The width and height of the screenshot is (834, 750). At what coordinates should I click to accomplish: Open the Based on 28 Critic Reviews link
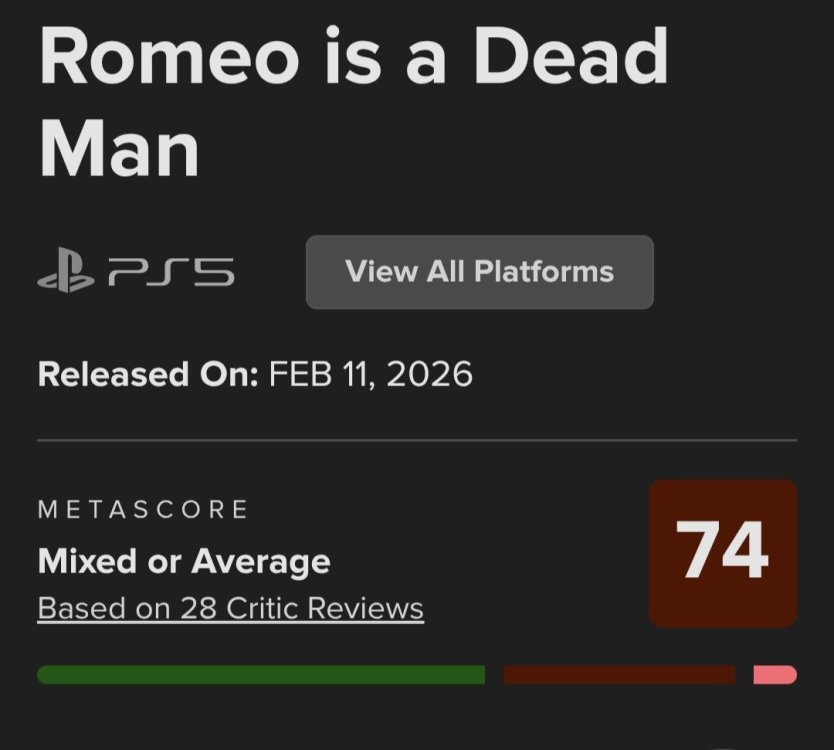[x=230, y=608]
